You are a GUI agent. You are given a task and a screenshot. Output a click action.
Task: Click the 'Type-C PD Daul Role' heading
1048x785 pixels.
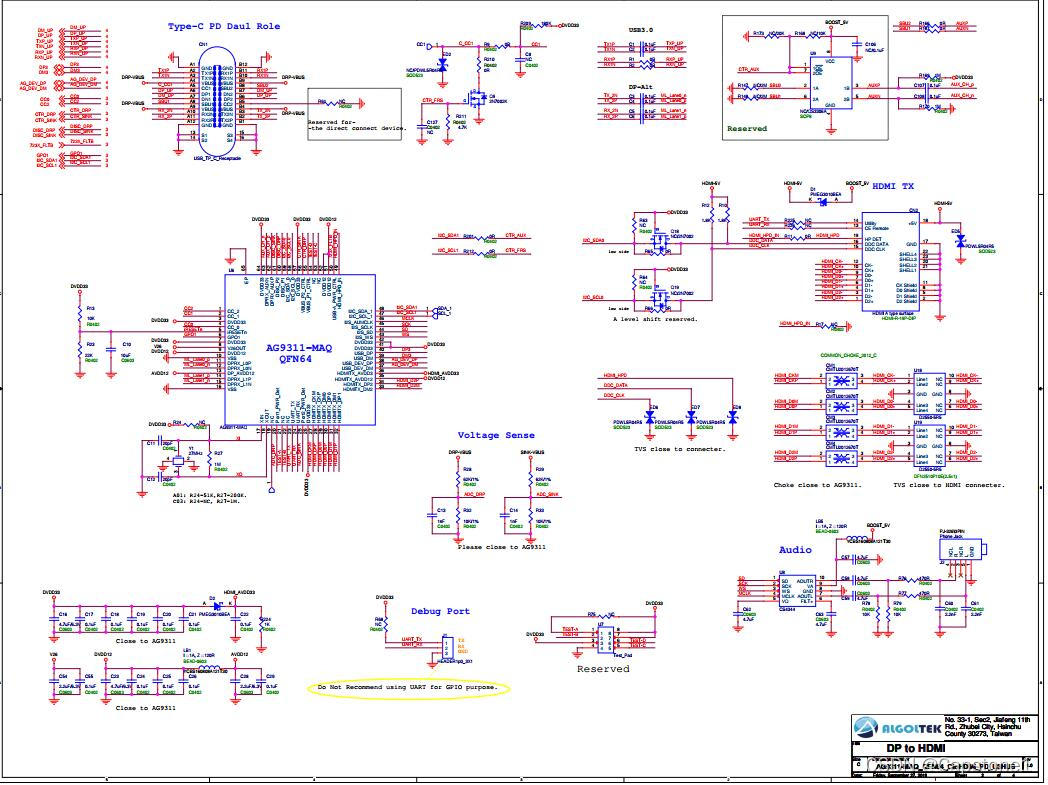point(224,26)
